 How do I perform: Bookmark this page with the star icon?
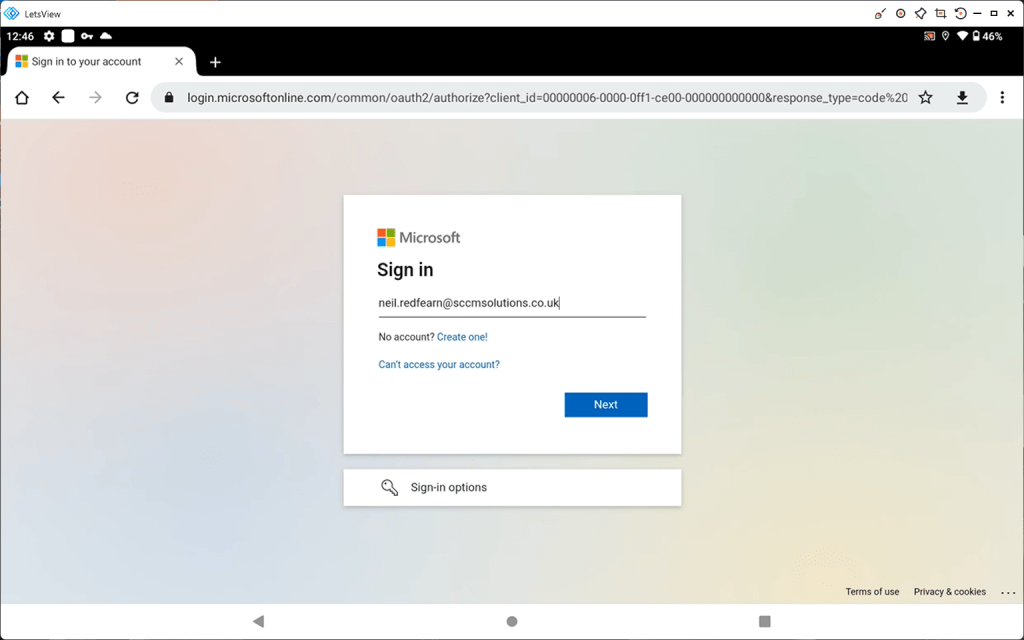click(x=926, y=98)
